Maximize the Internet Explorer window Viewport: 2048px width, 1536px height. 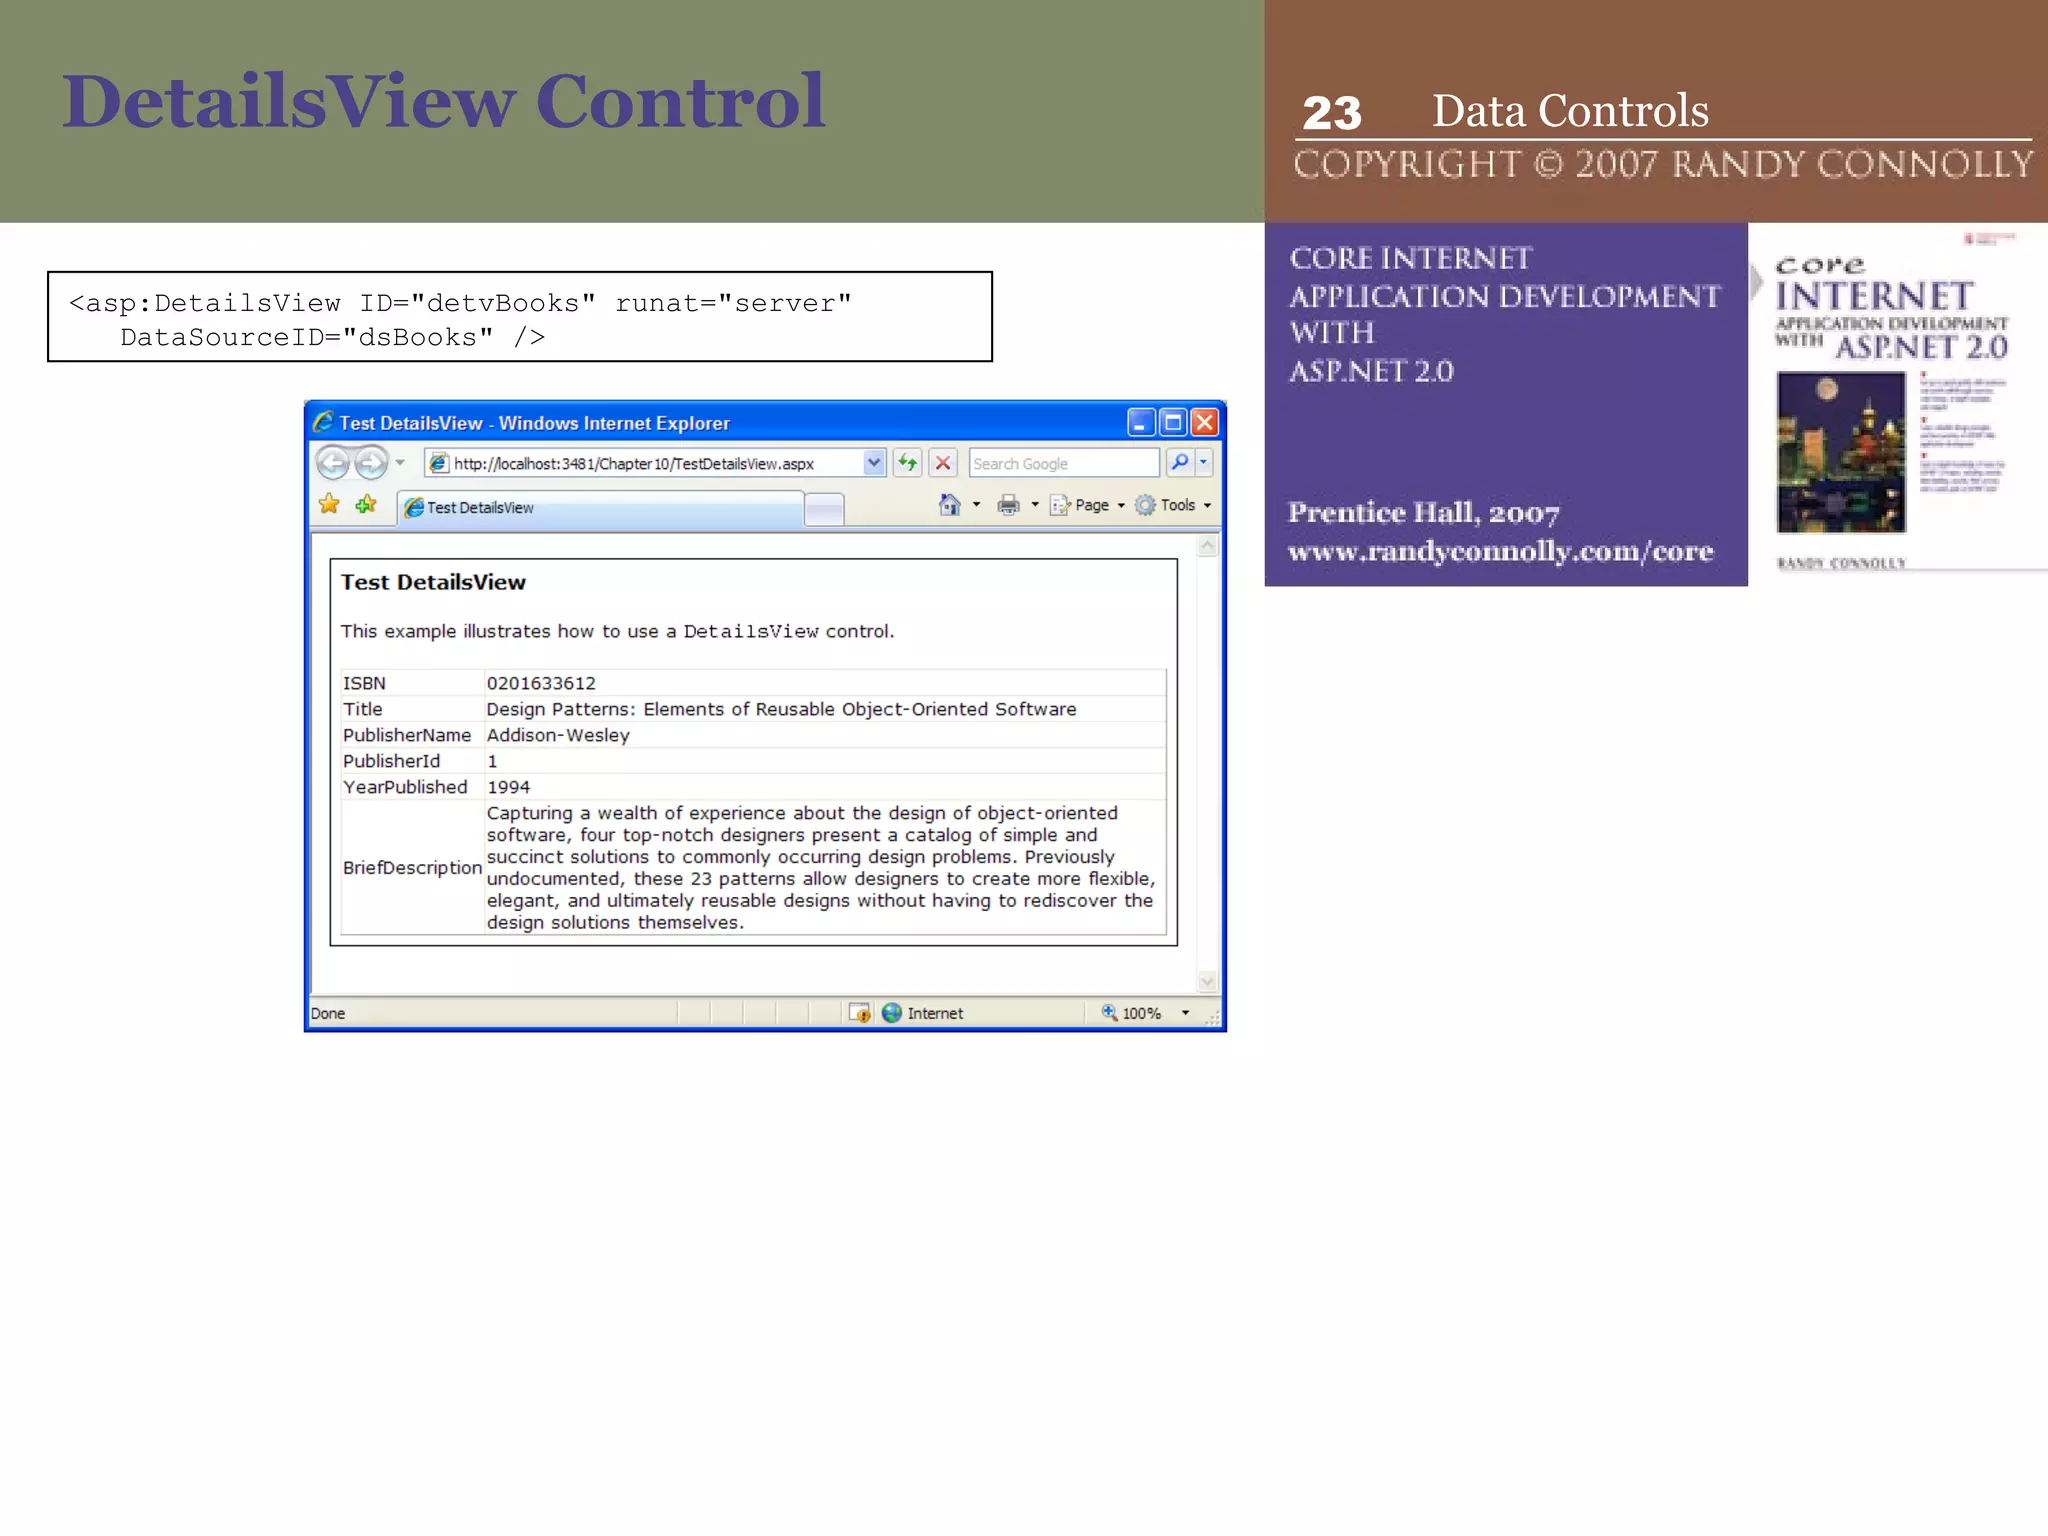click(1172, 422)
